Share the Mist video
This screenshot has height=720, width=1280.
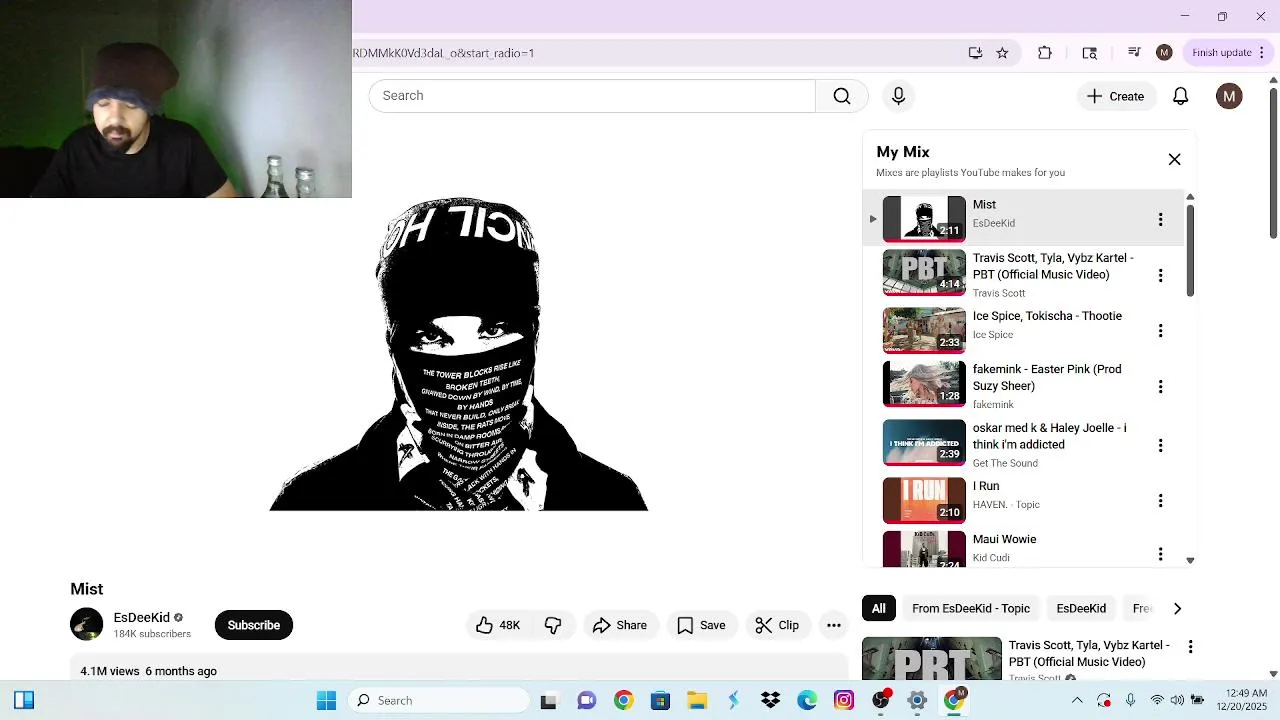pyautogui.click(x=620, y=625)
